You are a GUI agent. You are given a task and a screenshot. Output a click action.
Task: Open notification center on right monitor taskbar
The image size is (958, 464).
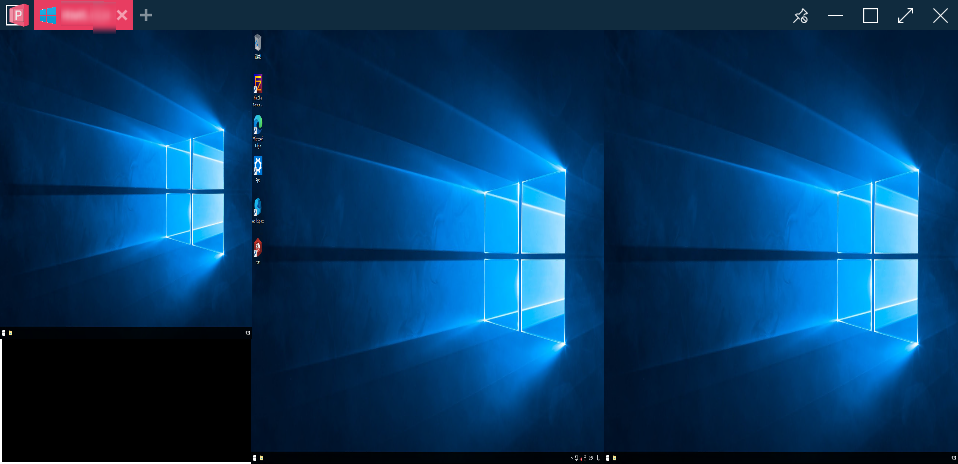coord(954,458)
